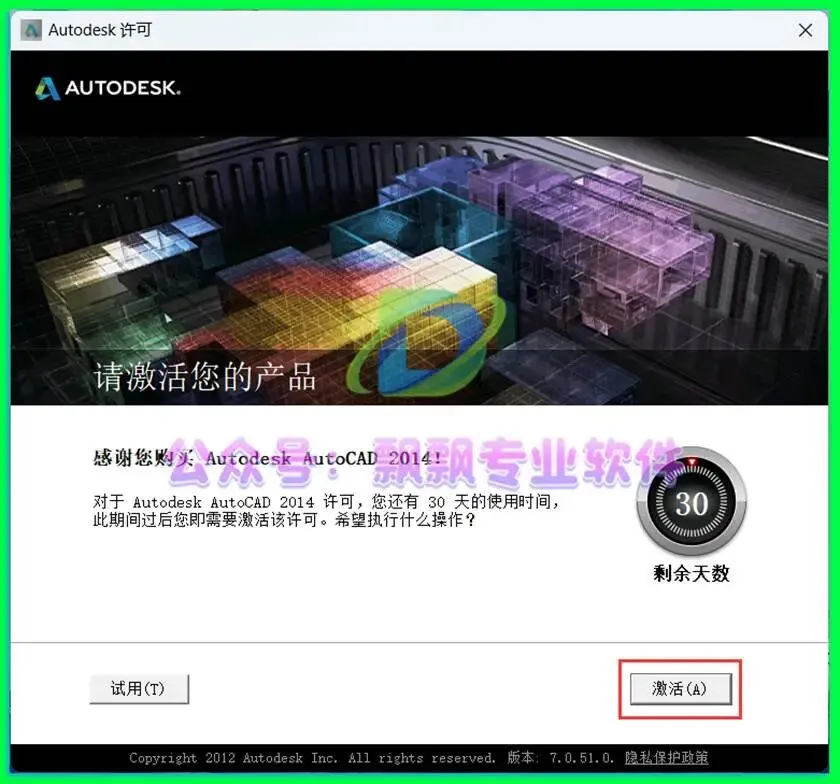
Task: Click the copyright 2012 Autodesk Inc. text
Action: [312, 758]
